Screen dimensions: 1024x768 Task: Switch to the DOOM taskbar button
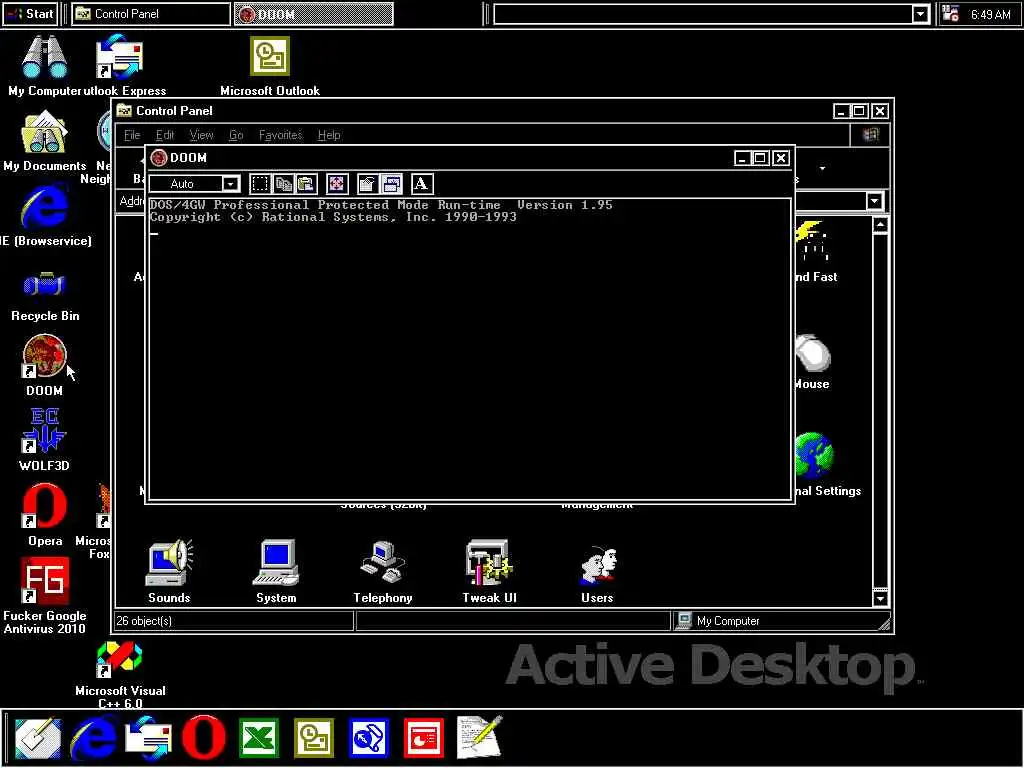coord(314,14)
